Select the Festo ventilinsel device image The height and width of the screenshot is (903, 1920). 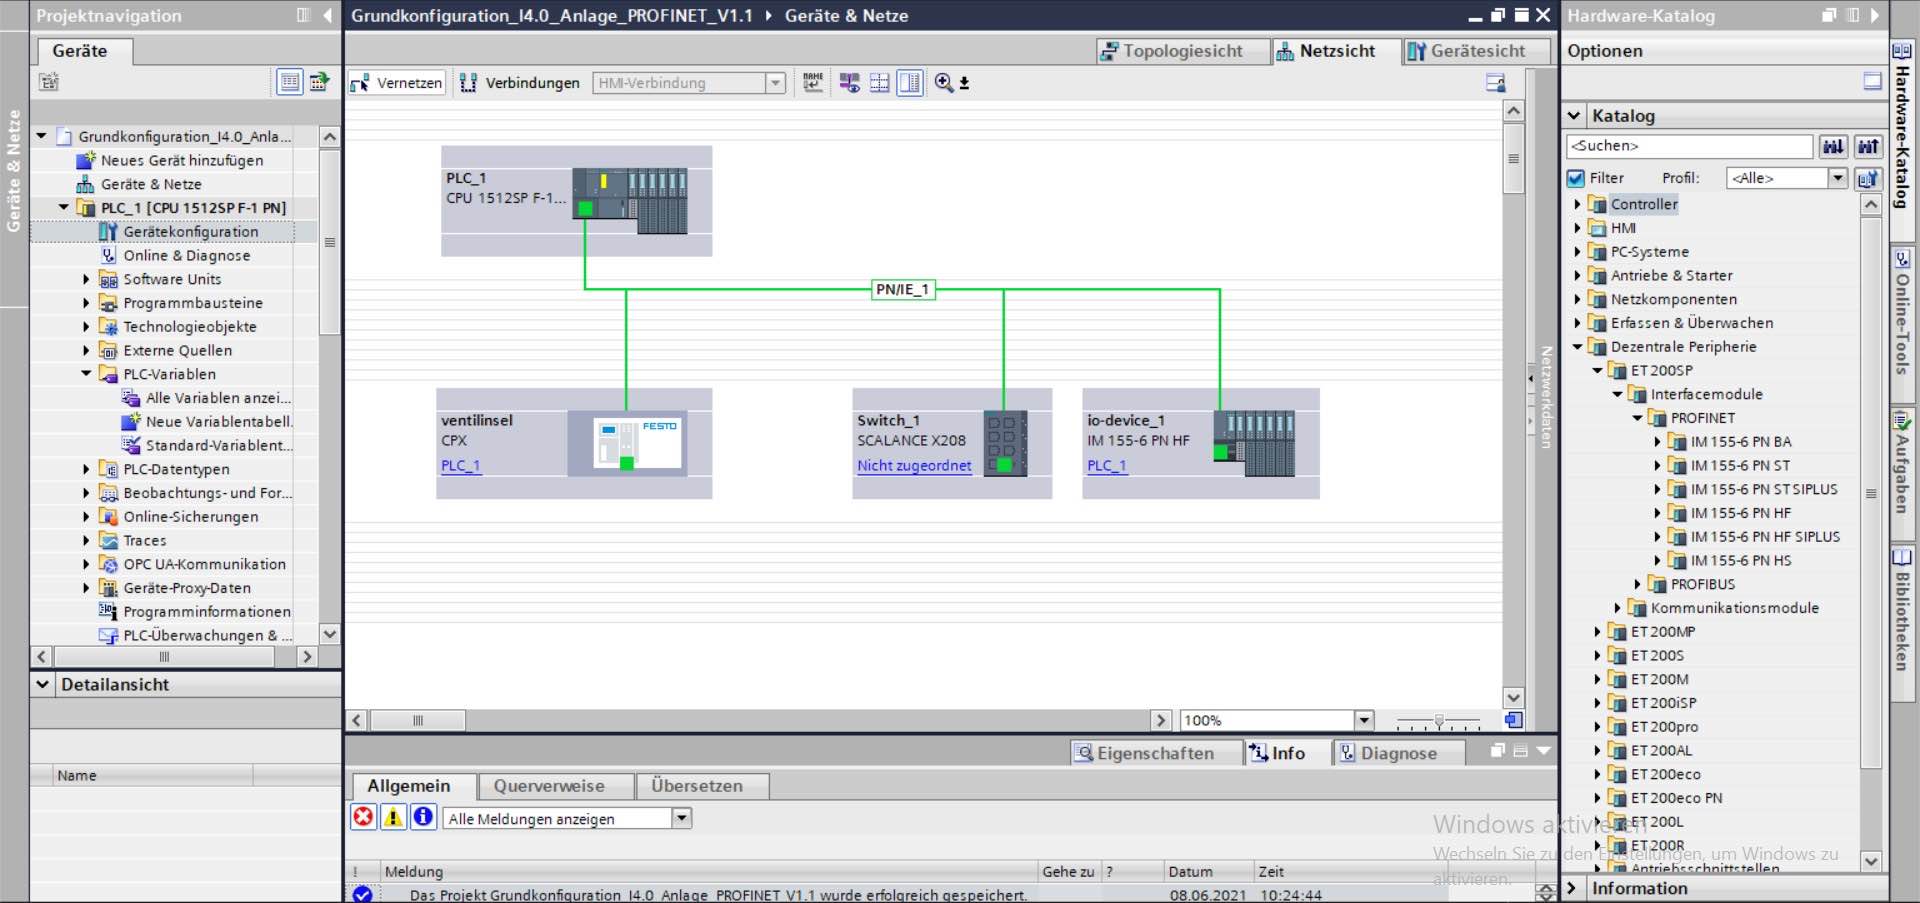636,444
